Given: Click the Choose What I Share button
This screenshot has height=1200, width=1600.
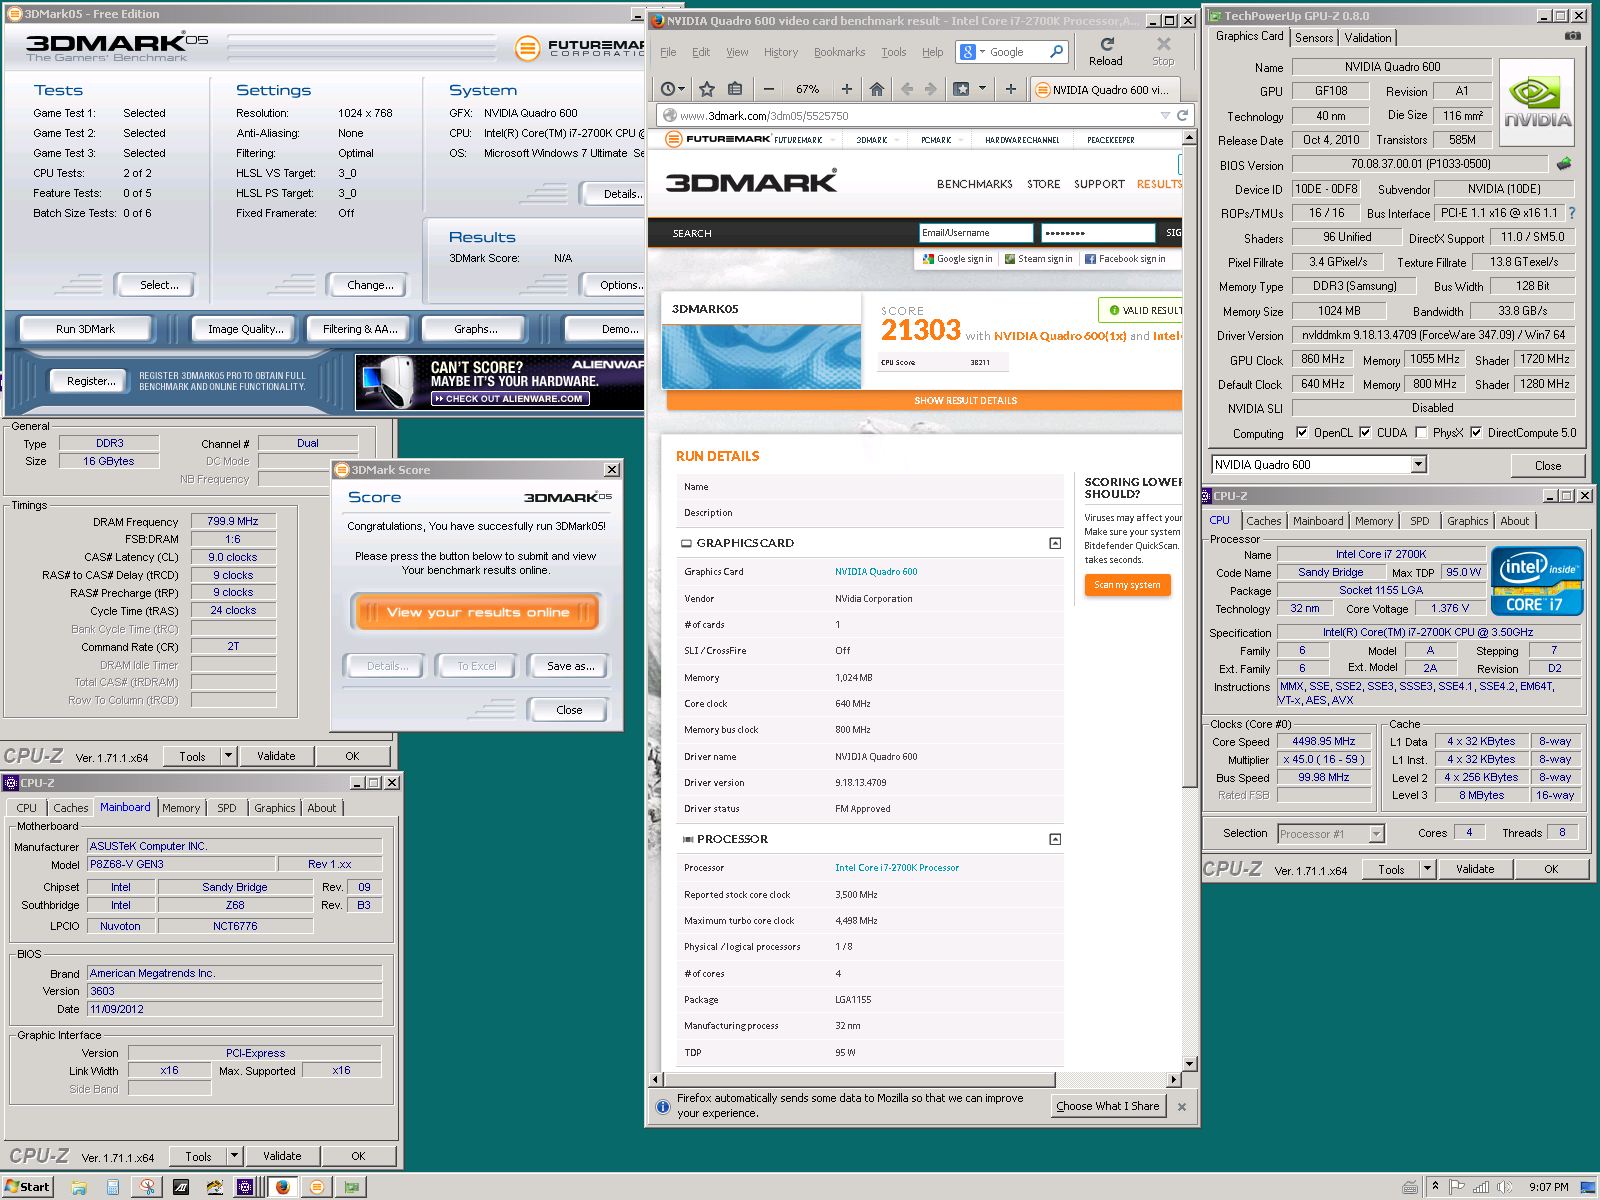Looking at the screenshot, I should (1107, 1106).
